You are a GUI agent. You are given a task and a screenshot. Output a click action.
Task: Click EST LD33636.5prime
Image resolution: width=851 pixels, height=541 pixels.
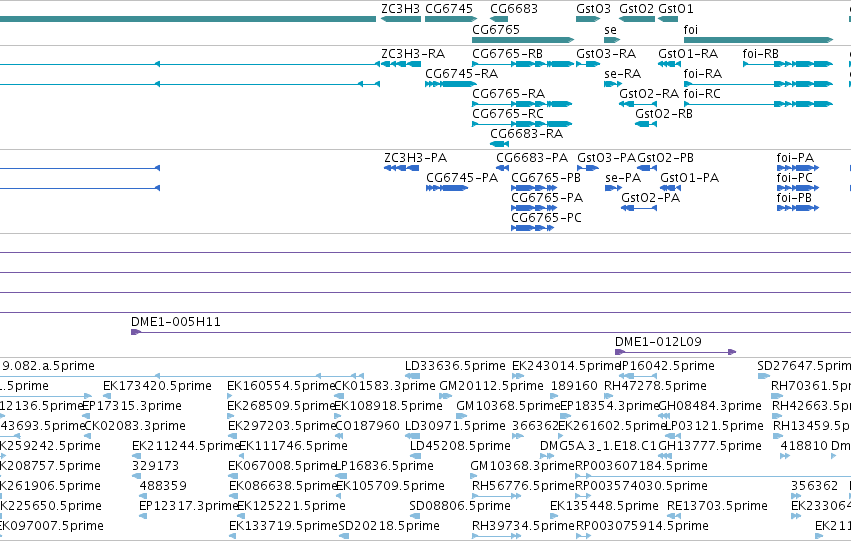point(455,366)
